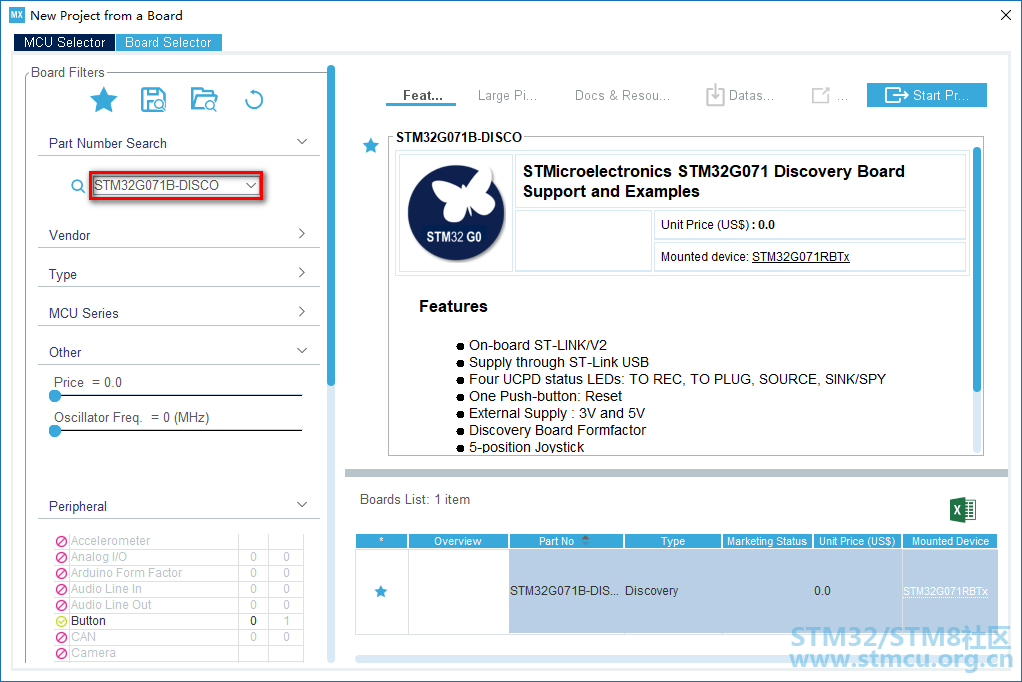Click the Accelerometer peripheral disabled icon
The image size is (1022, 682).
coord(61,541)
